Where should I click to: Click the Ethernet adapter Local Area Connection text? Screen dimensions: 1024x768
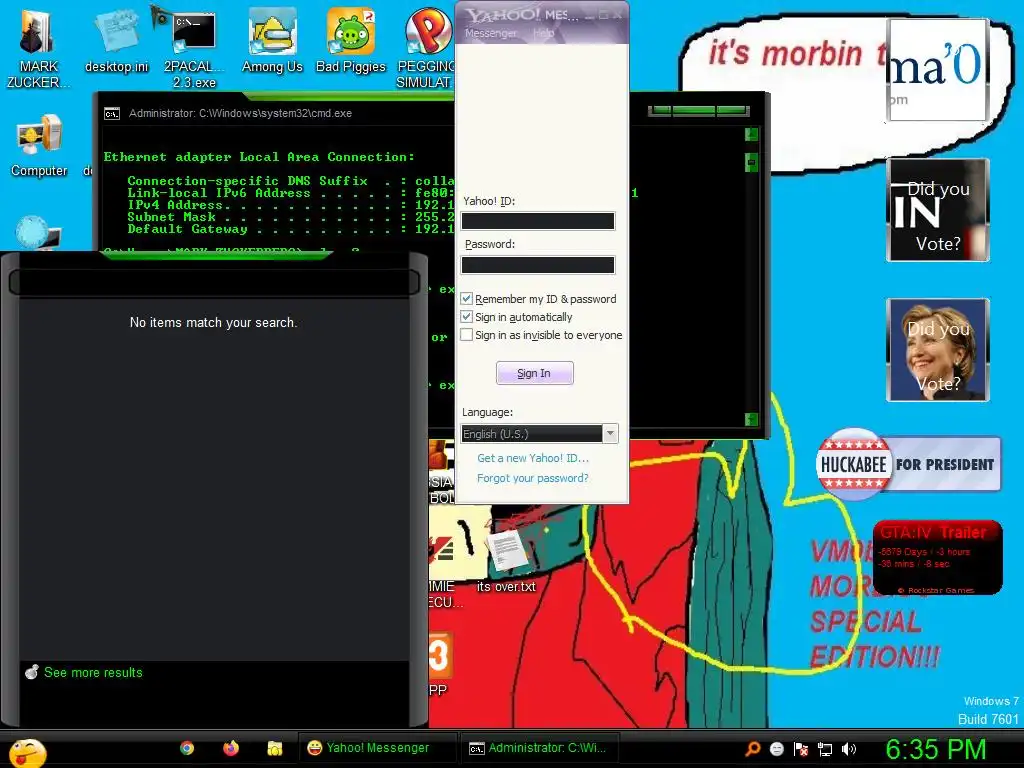259,157
